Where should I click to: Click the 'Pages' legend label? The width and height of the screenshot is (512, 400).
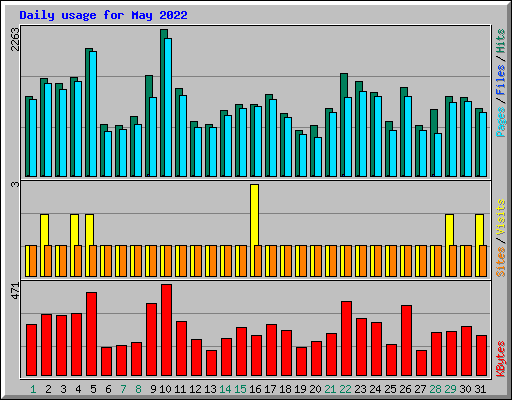[x=500, y=122]
